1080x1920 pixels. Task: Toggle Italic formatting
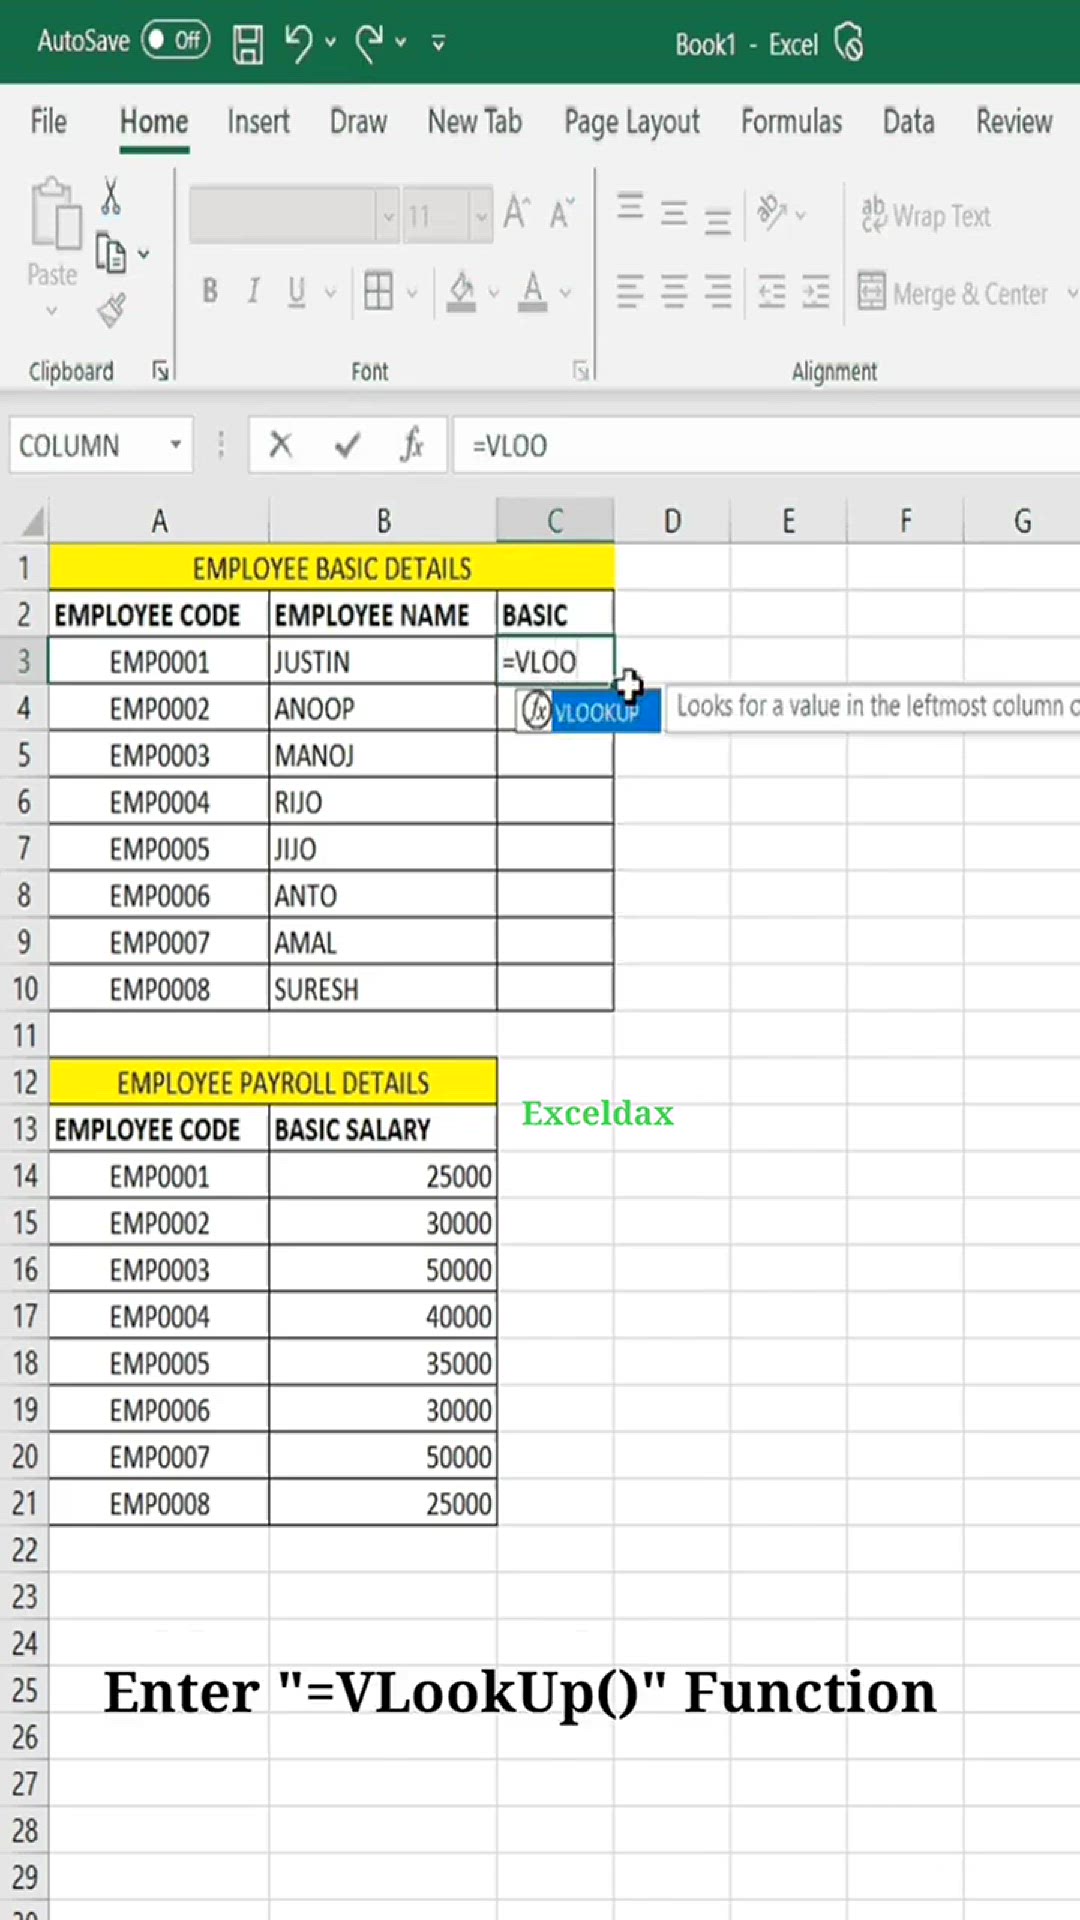tap(254, 291)
